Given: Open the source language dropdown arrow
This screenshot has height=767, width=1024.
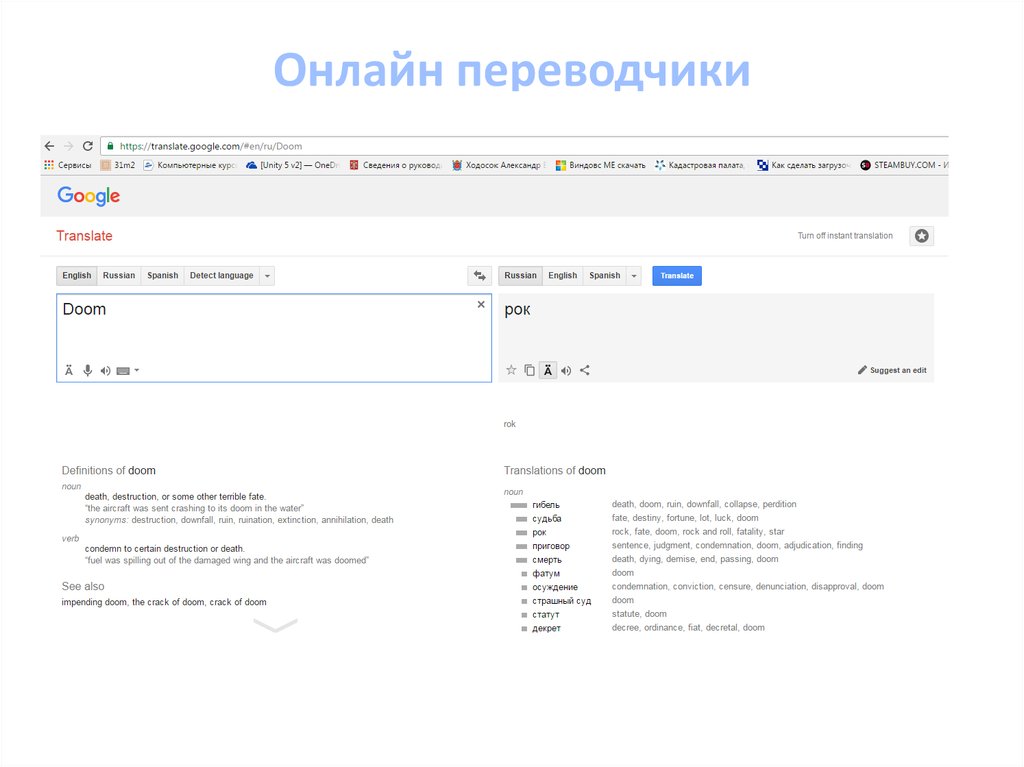Looking at the screenshot, I should [x=267, y=276].
